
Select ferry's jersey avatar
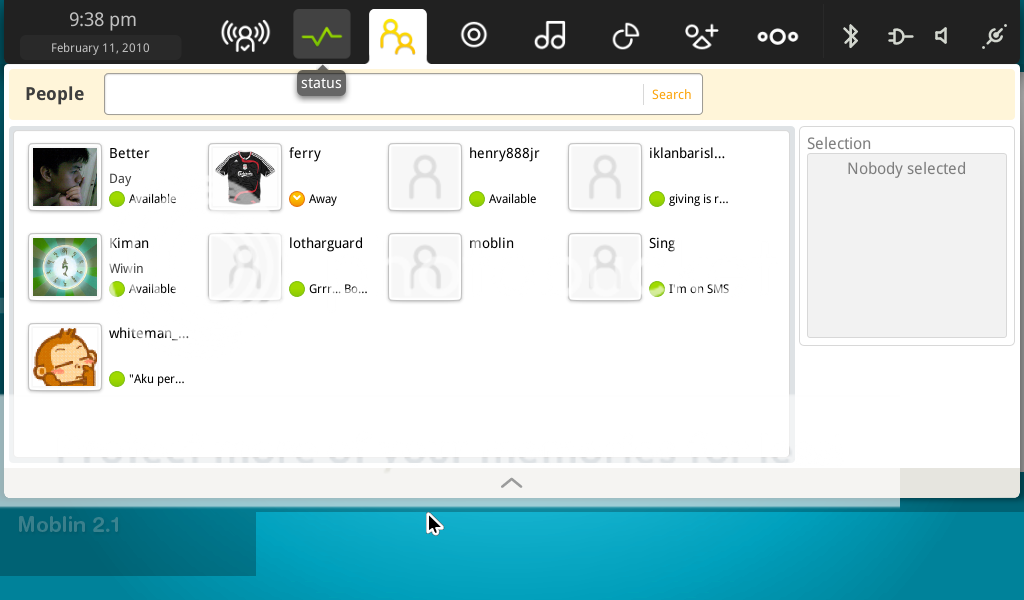[245, 177]
